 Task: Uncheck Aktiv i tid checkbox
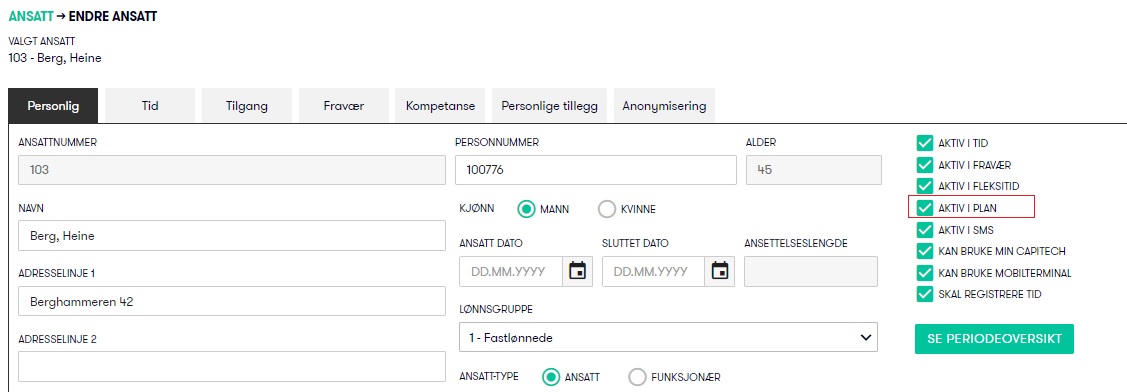click(x=924, y=143)
